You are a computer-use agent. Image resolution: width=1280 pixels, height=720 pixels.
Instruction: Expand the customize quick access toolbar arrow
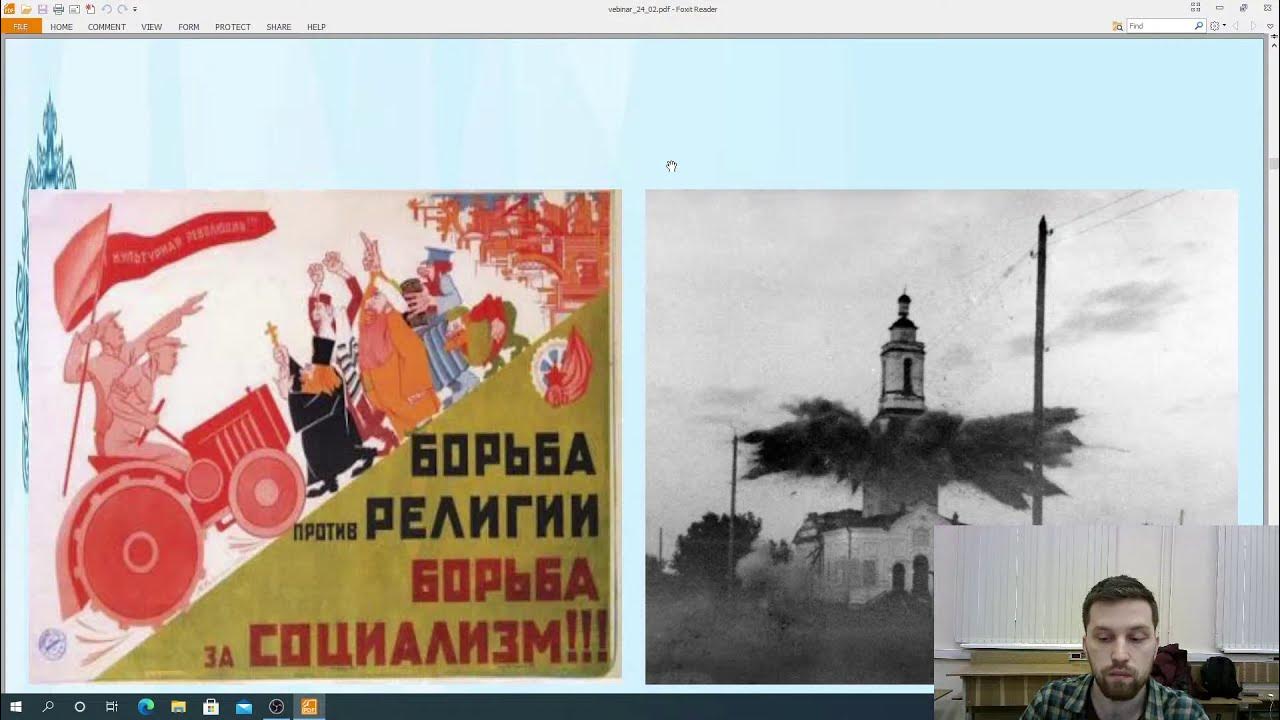point(135,9)
